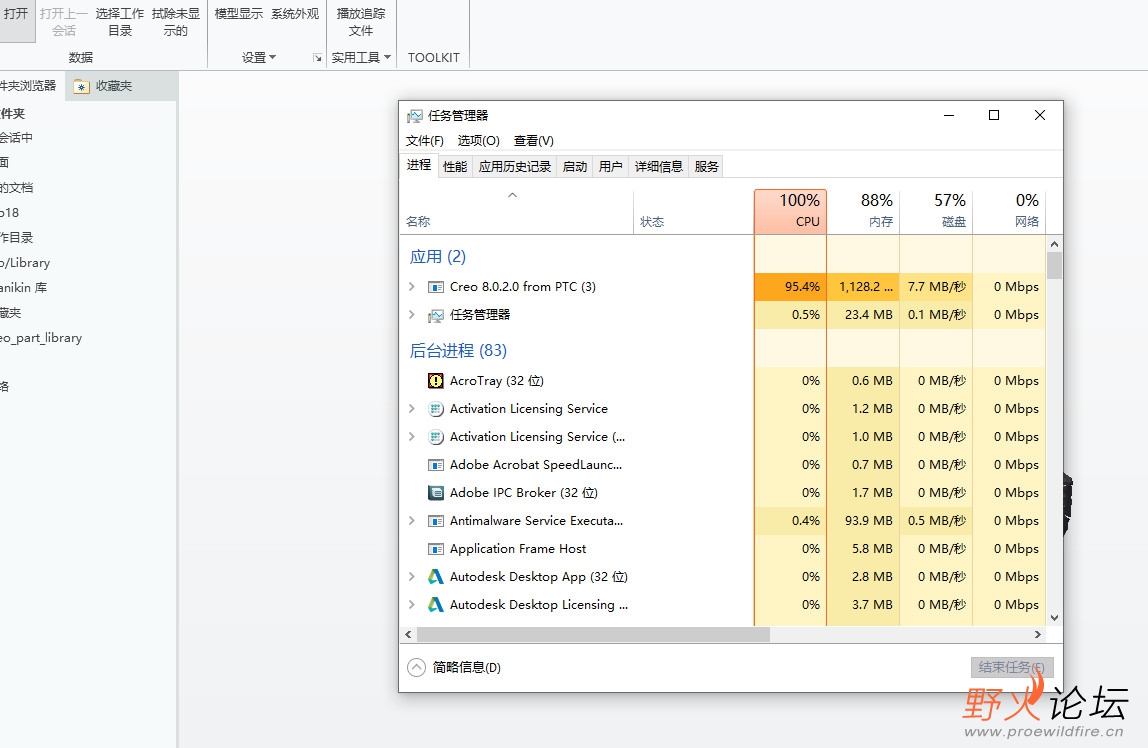Click 模型显示 in Creo ribbon

[x=239, y=14]
